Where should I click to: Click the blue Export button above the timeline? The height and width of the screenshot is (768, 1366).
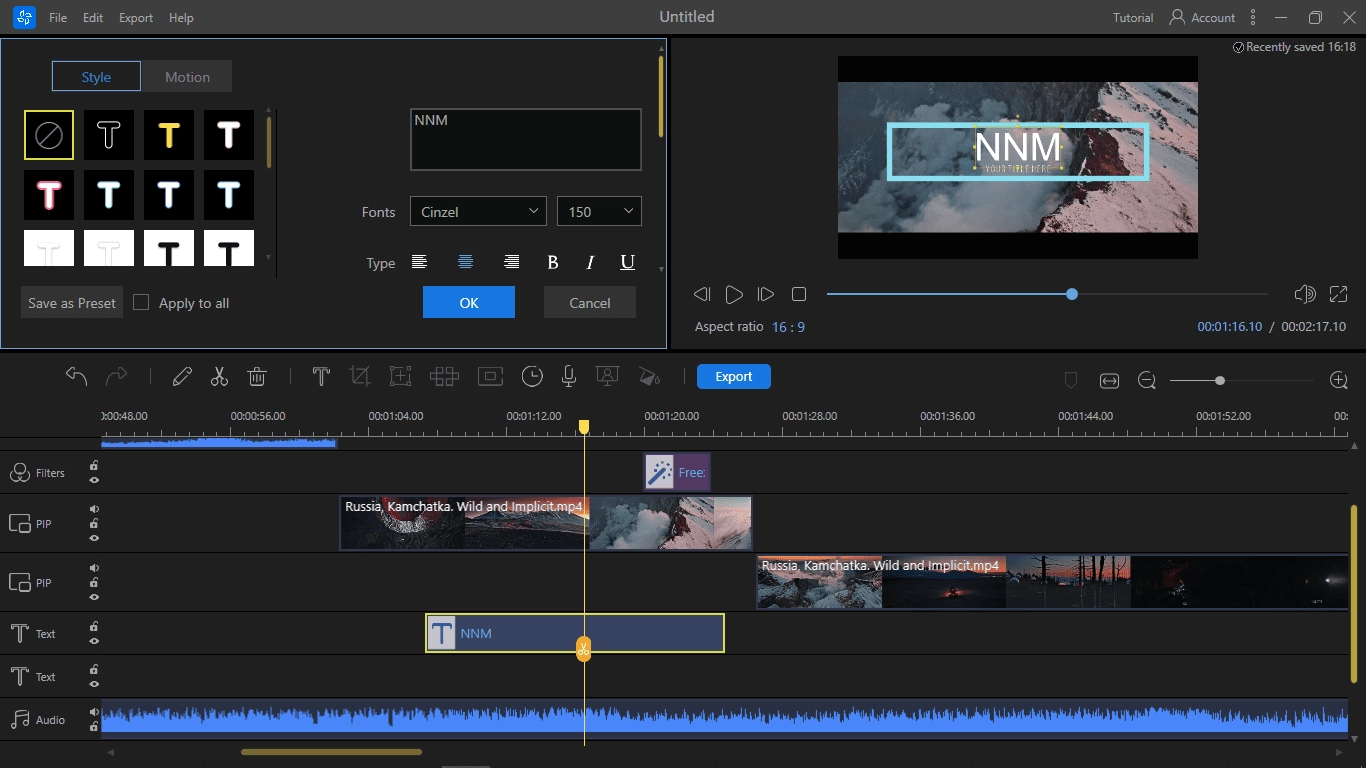point(734,376)
